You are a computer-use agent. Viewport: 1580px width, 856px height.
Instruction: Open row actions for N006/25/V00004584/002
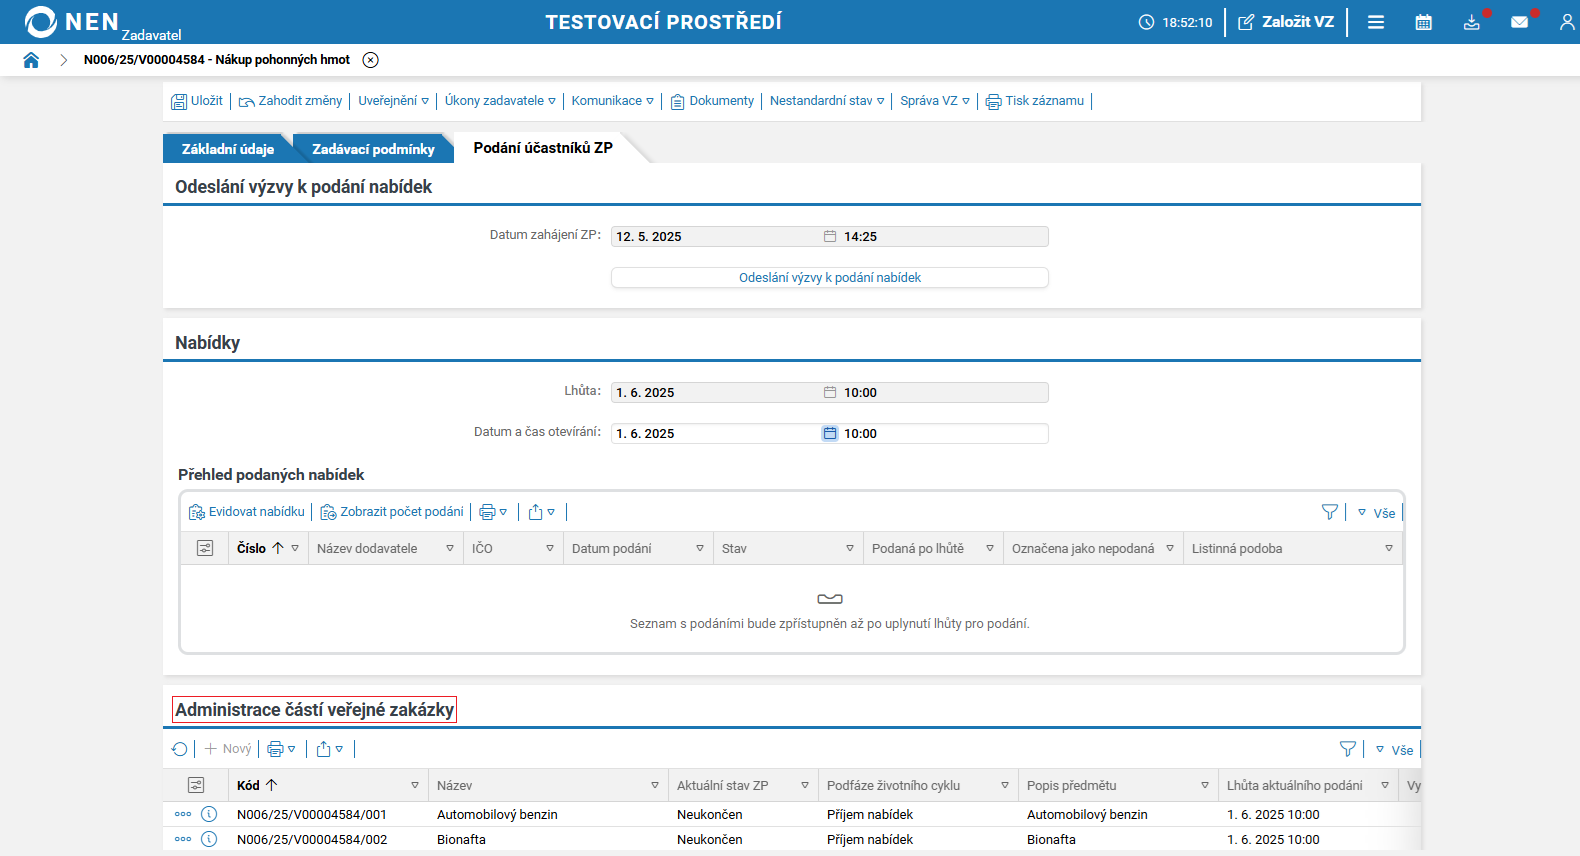tap(183, 840)
